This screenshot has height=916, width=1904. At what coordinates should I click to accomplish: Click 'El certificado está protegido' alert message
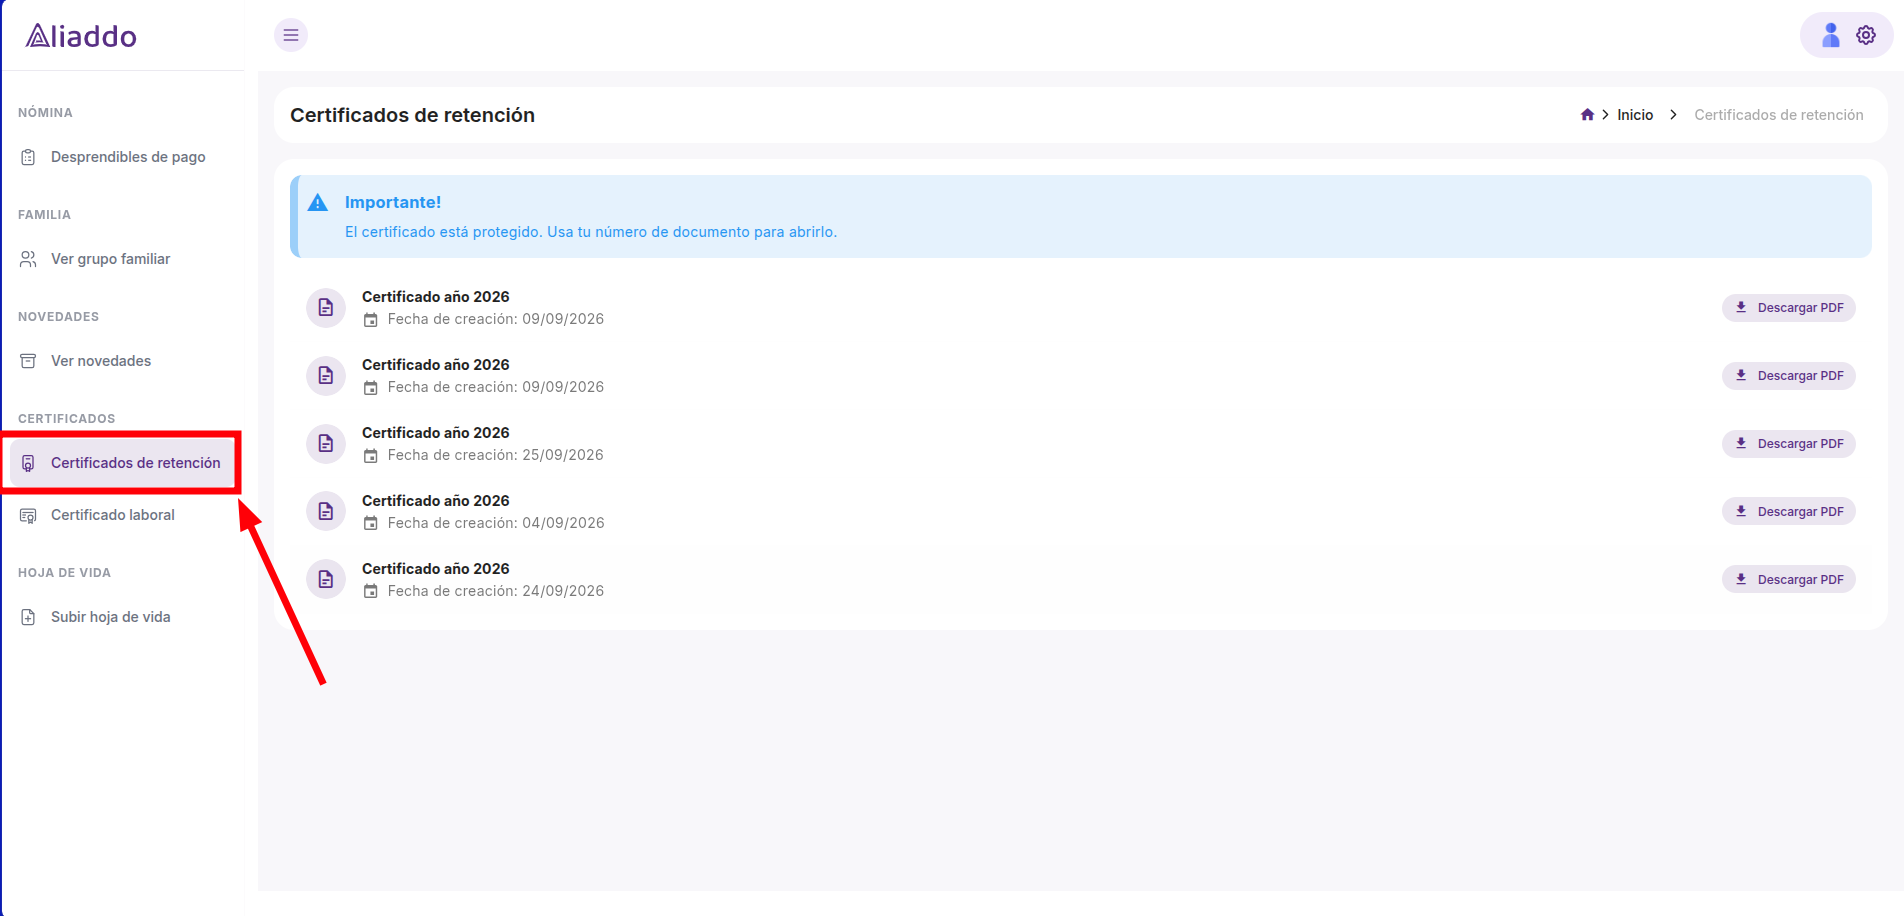[x=591, y=232]
